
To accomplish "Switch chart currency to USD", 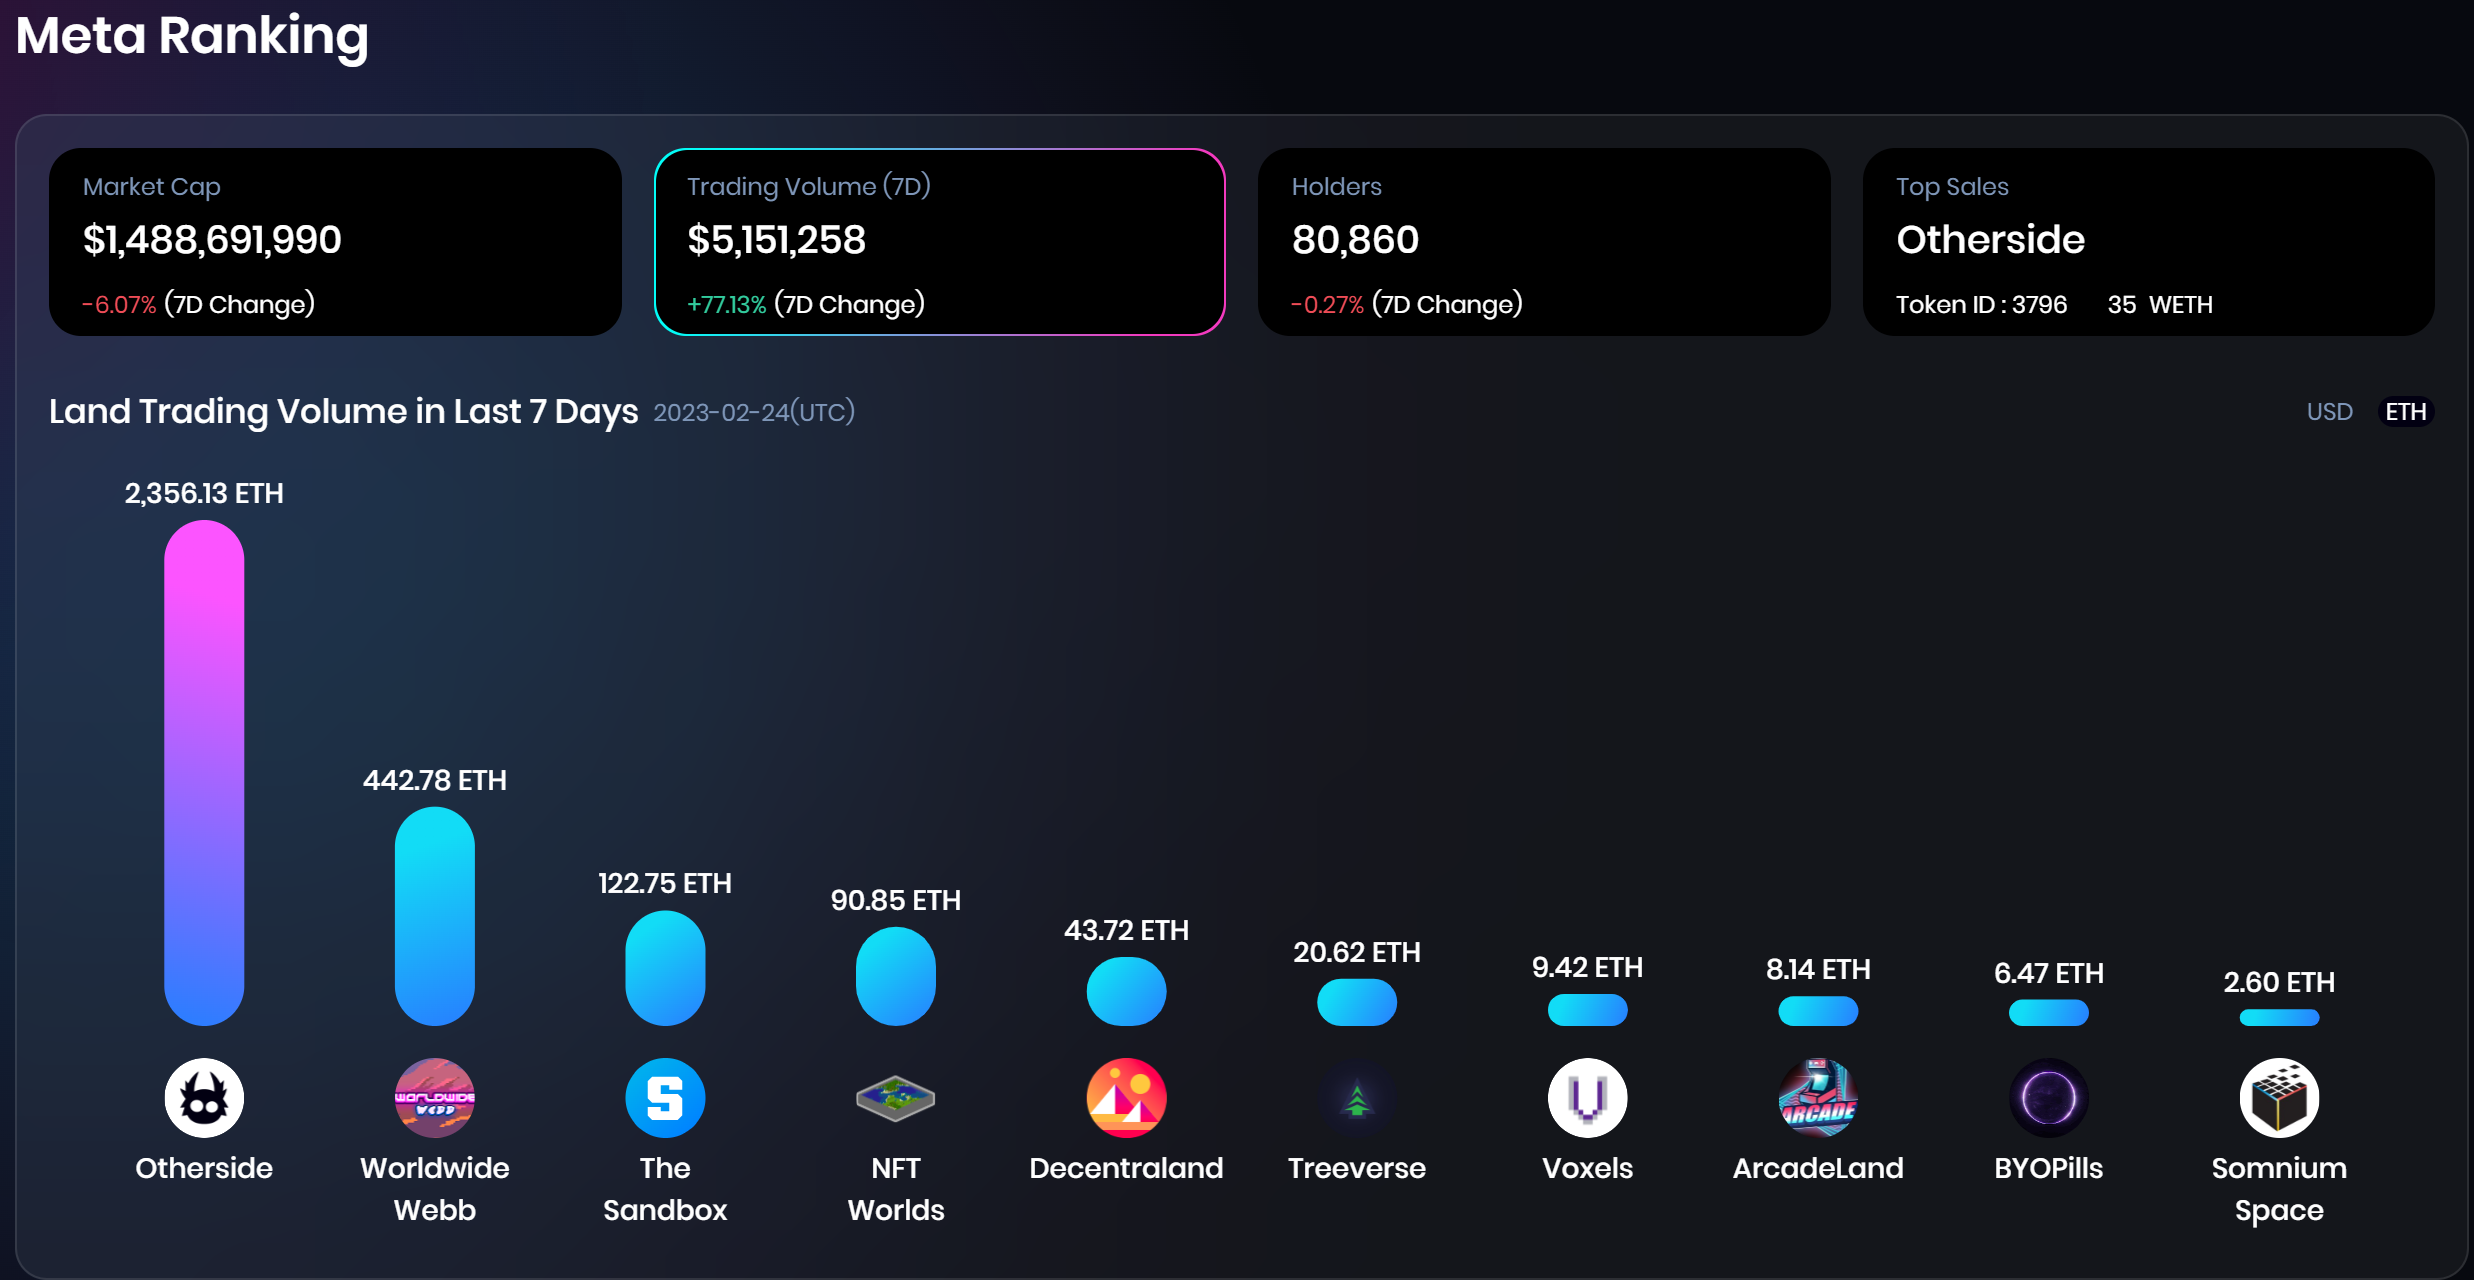I will click(2329, 412).
